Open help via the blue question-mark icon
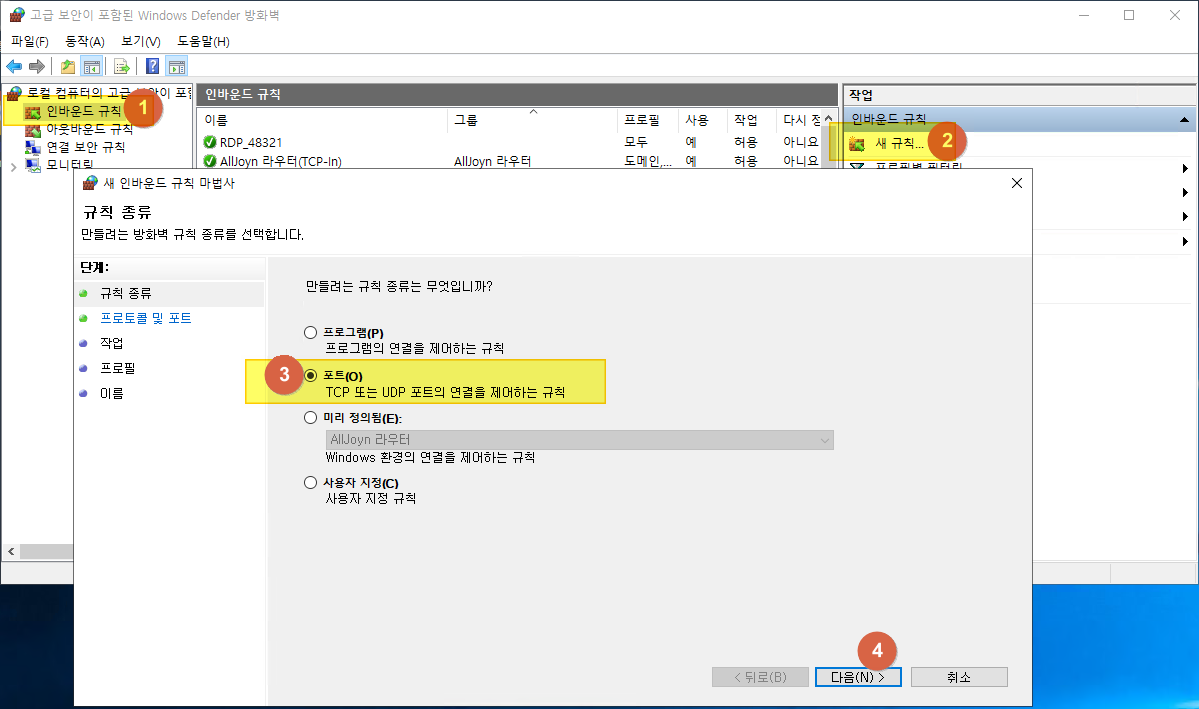The width and height of the screenshot is (1199, 709). coord(153,67)
